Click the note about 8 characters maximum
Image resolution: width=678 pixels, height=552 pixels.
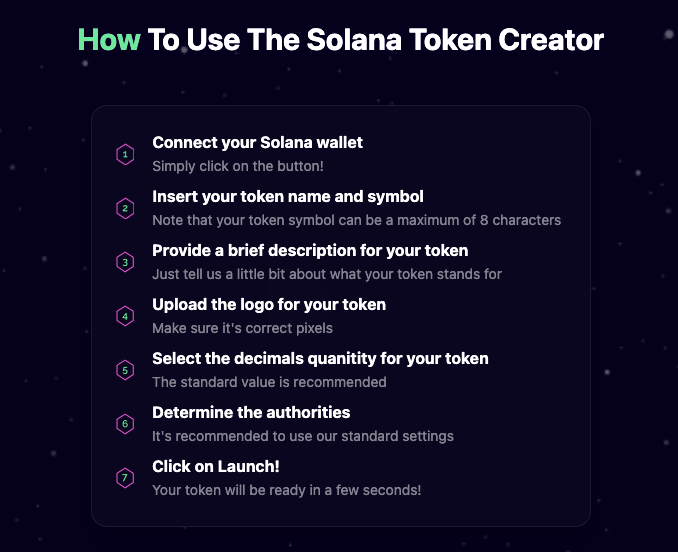tap(356, 220)
